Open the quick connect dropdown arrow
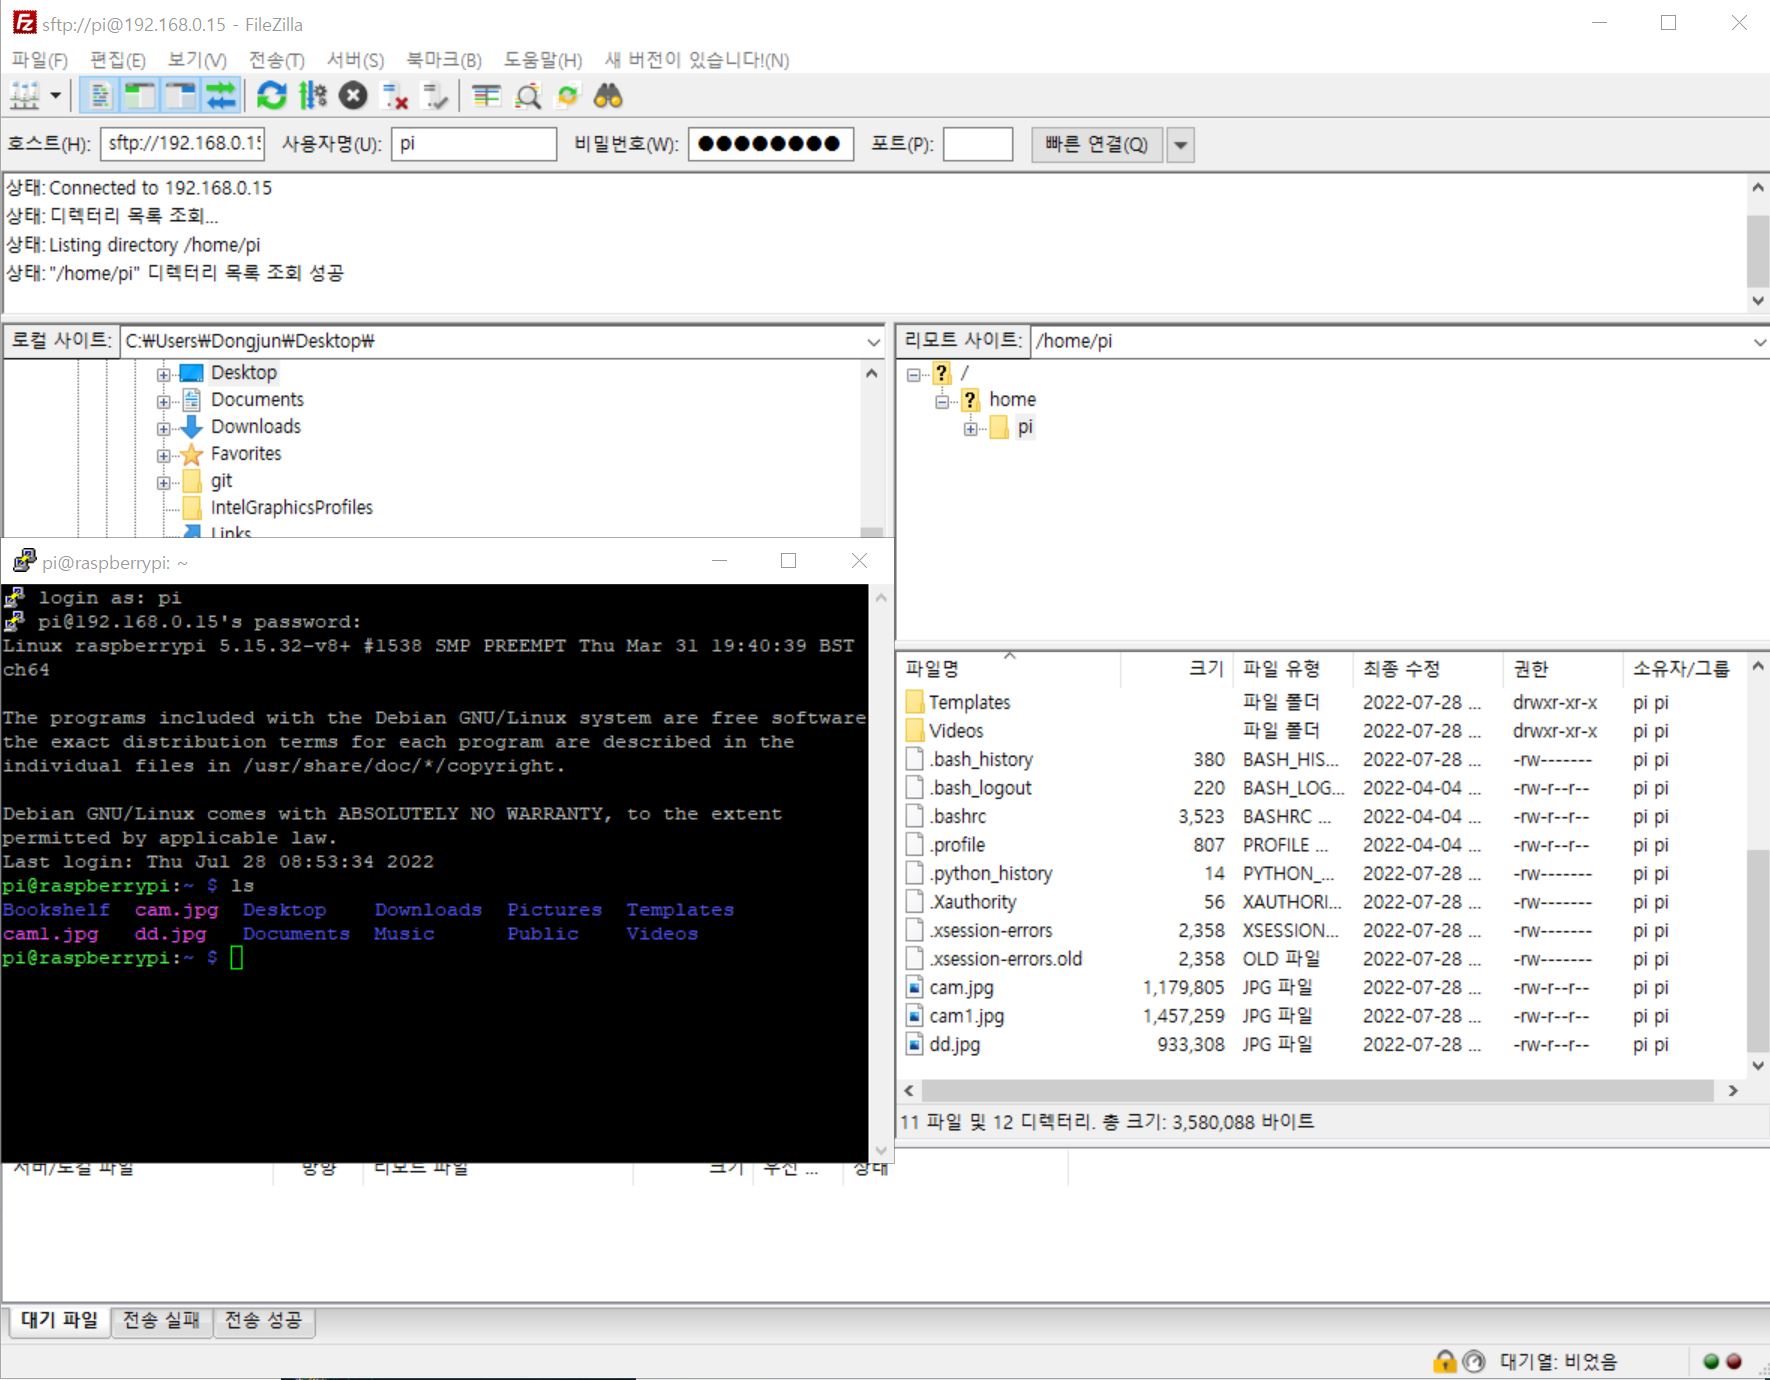1770x1380 pixels. (1181, 144)
